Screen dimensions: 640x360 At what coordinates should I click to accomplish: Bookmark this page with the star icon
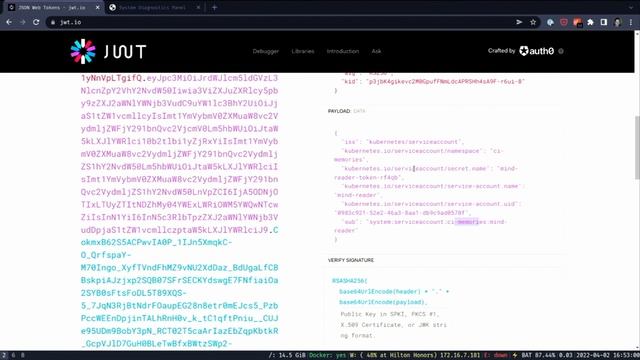pos(533,22)
